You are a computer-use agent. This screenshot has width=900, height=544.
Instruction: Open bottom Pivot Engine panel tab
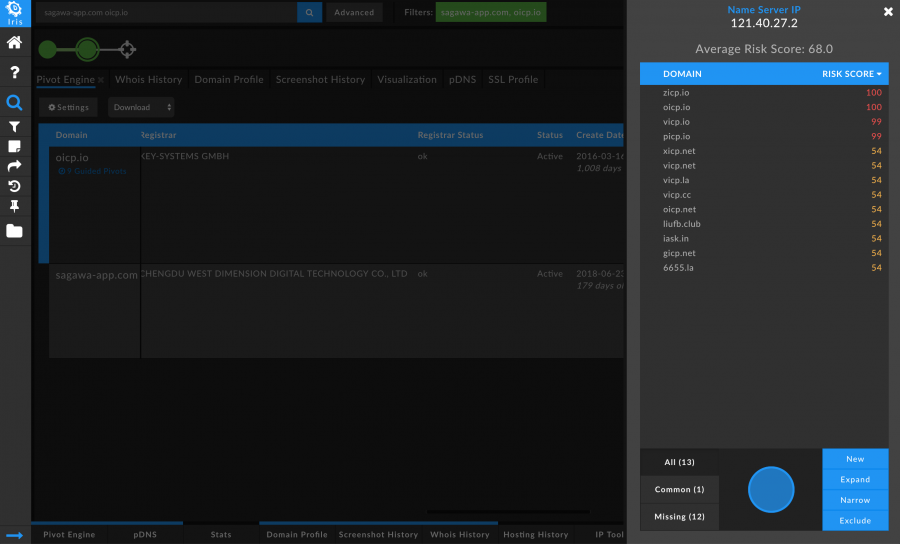[69, 534]
